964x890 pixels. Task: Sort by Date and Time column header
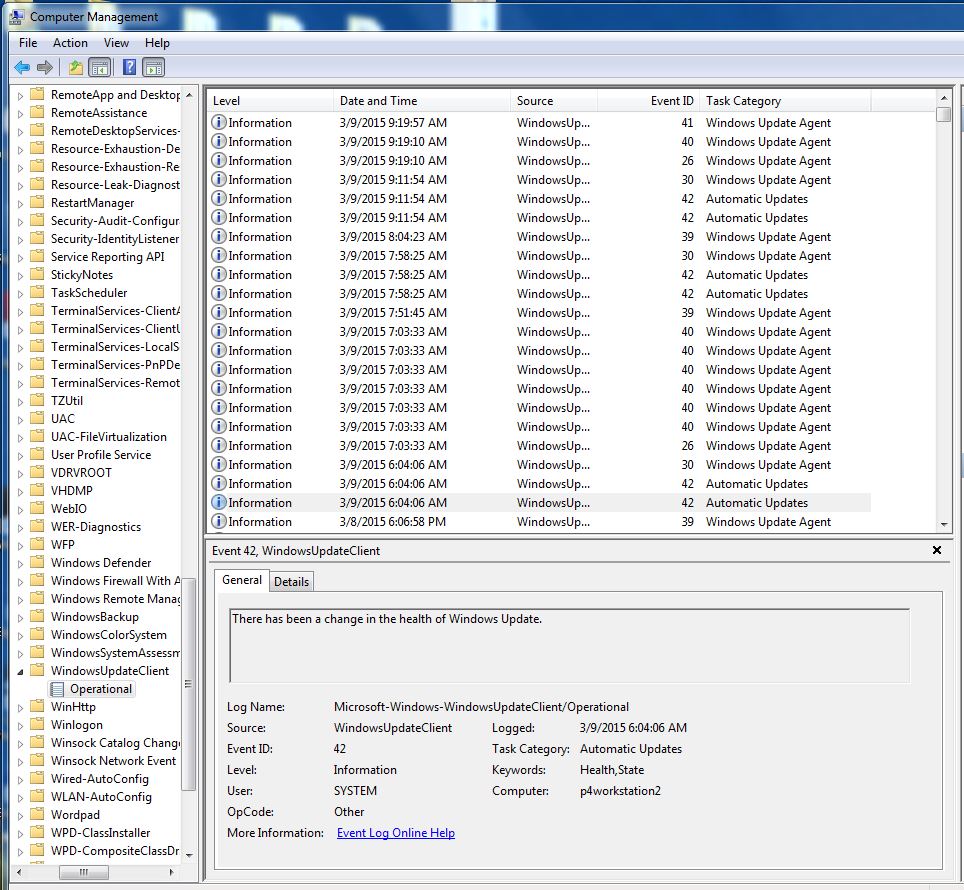click(378, 101)
